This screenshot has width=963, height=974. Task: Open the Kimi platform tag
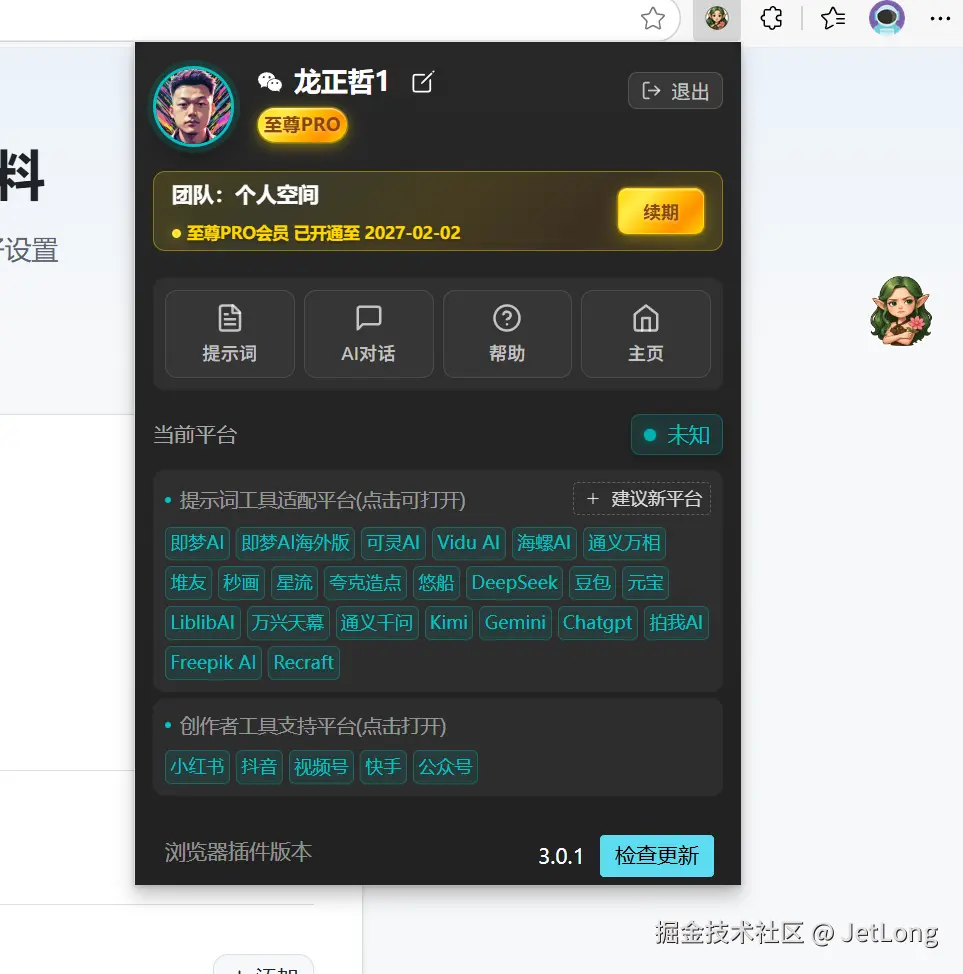pos(449,622)
